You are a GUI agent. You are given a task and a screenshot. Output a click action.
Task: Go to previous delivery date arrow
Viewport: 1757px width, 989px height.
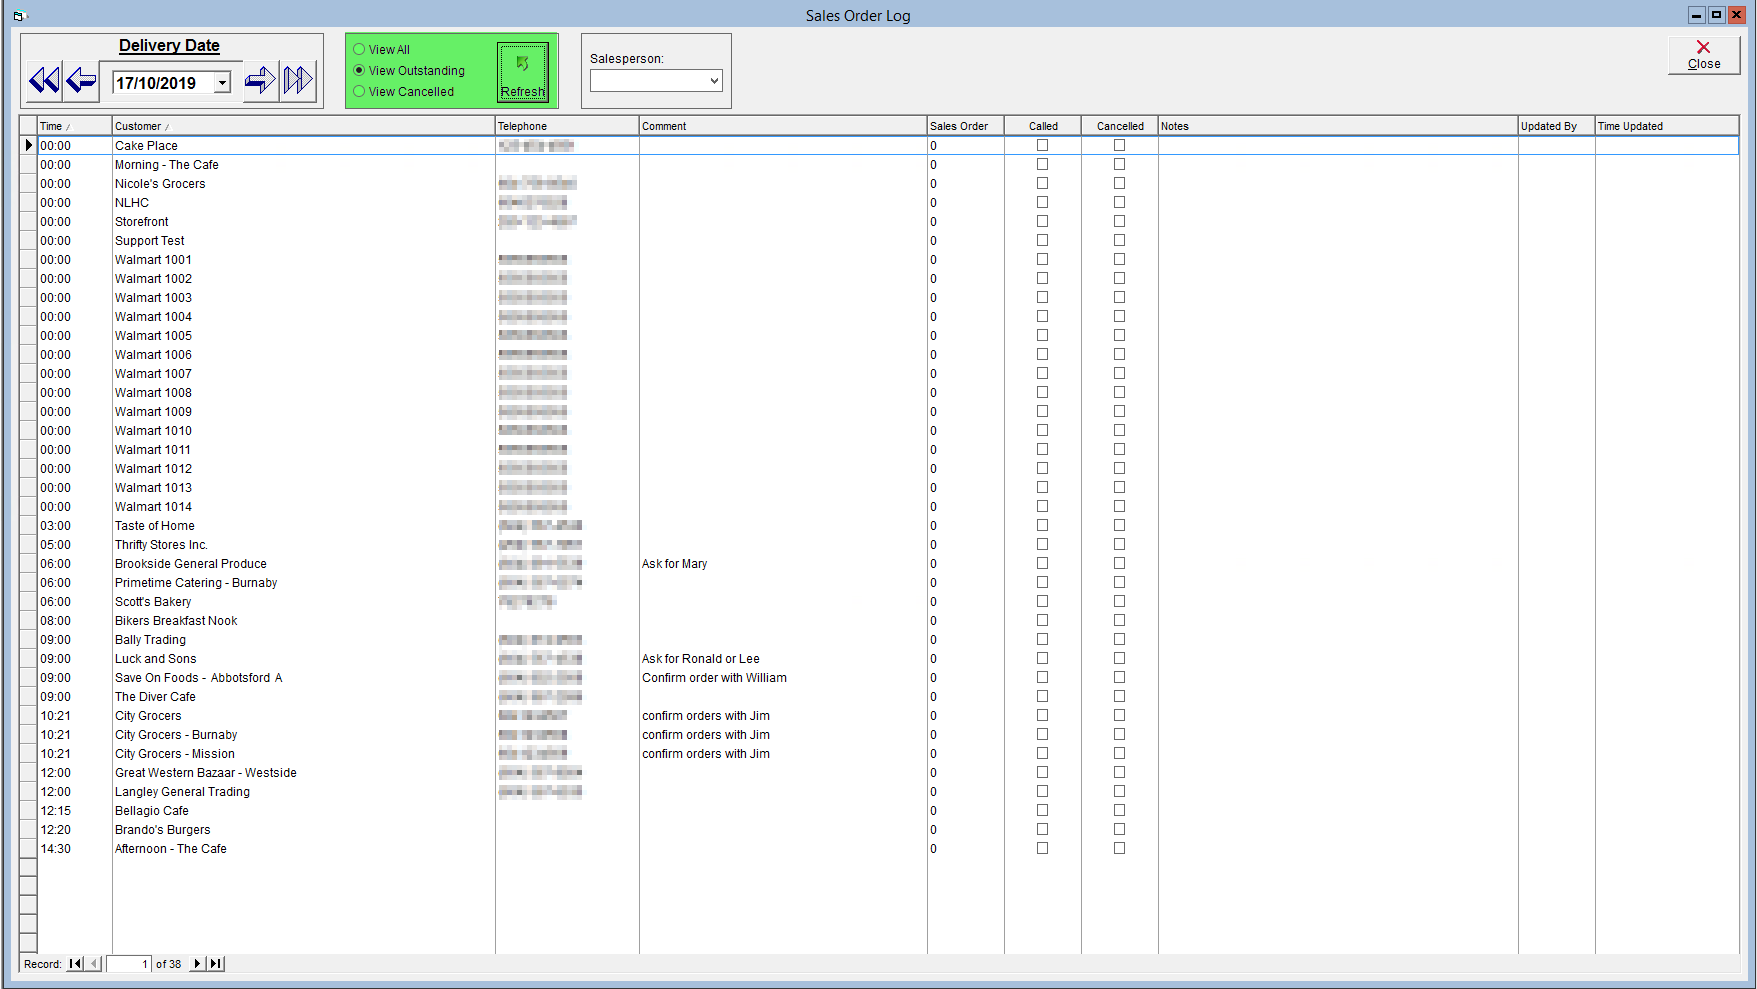pyautogui.click(x=81, y=81)
